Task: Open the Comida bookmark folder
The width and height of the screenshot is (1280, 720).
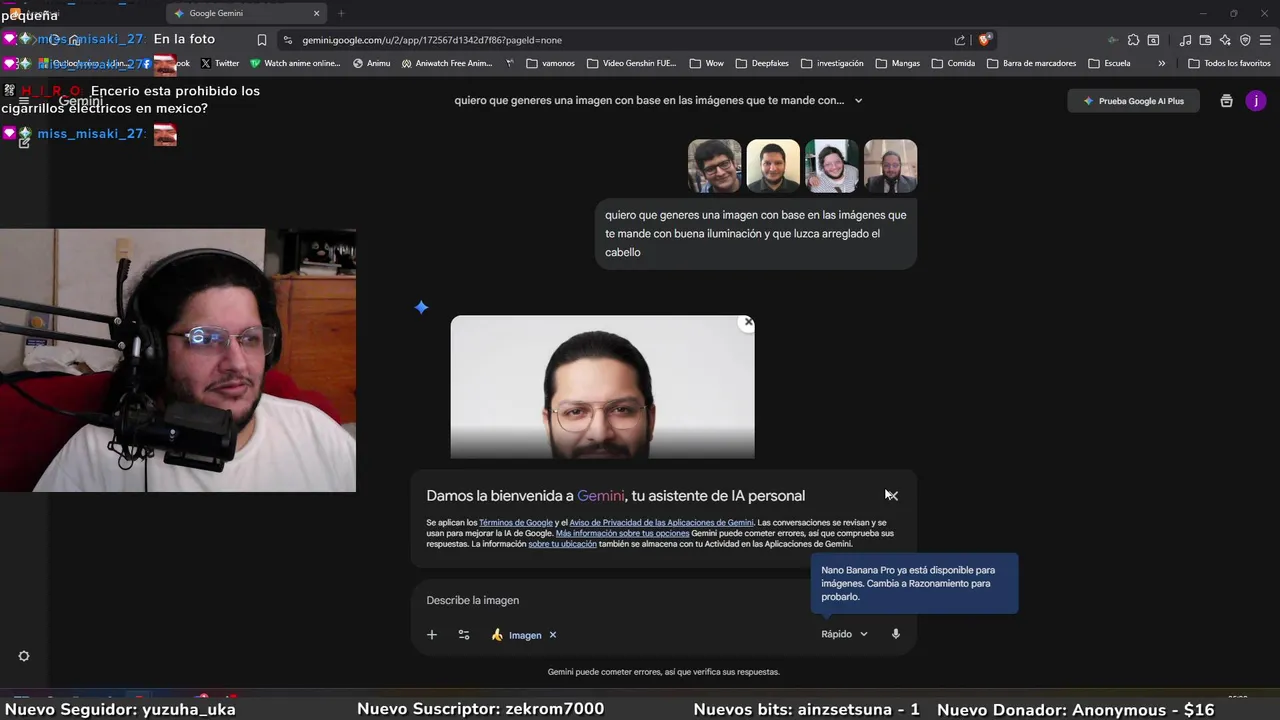Action: click(x=953, y=63)
